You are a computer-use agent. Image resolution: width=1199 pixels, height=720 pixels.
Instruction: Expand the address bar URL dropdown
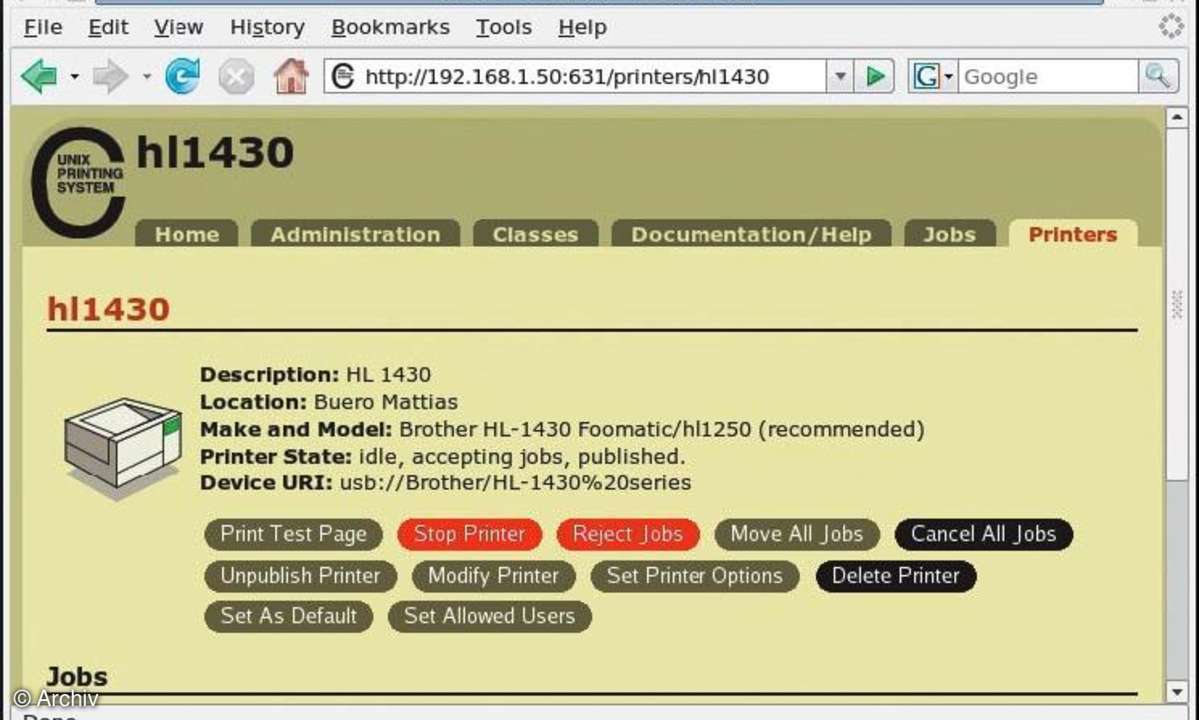(840, 76)
